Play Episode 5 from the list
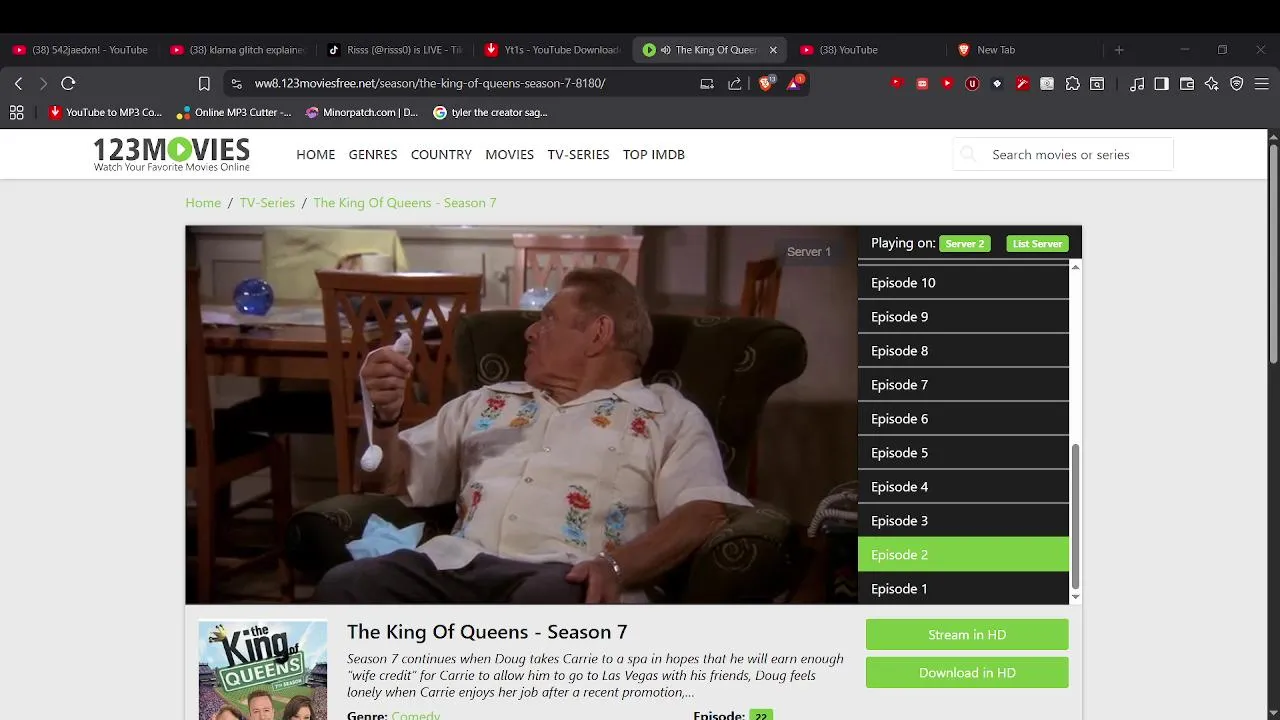 click(963, 453)
